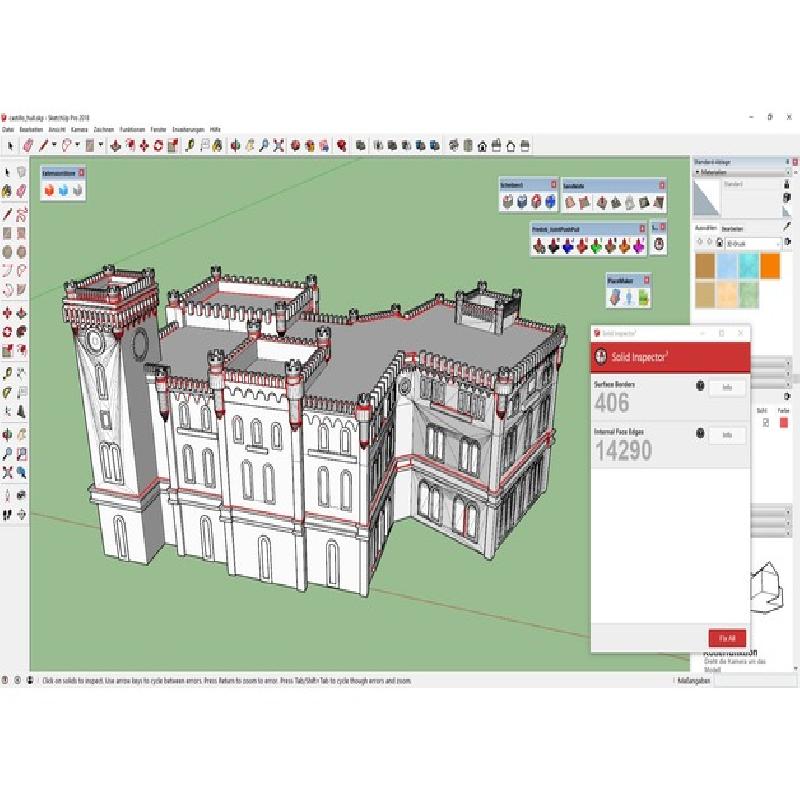Click the Surface Borders 406 count
This screenshot has height=800, width=800.
(x=612, y=403)
